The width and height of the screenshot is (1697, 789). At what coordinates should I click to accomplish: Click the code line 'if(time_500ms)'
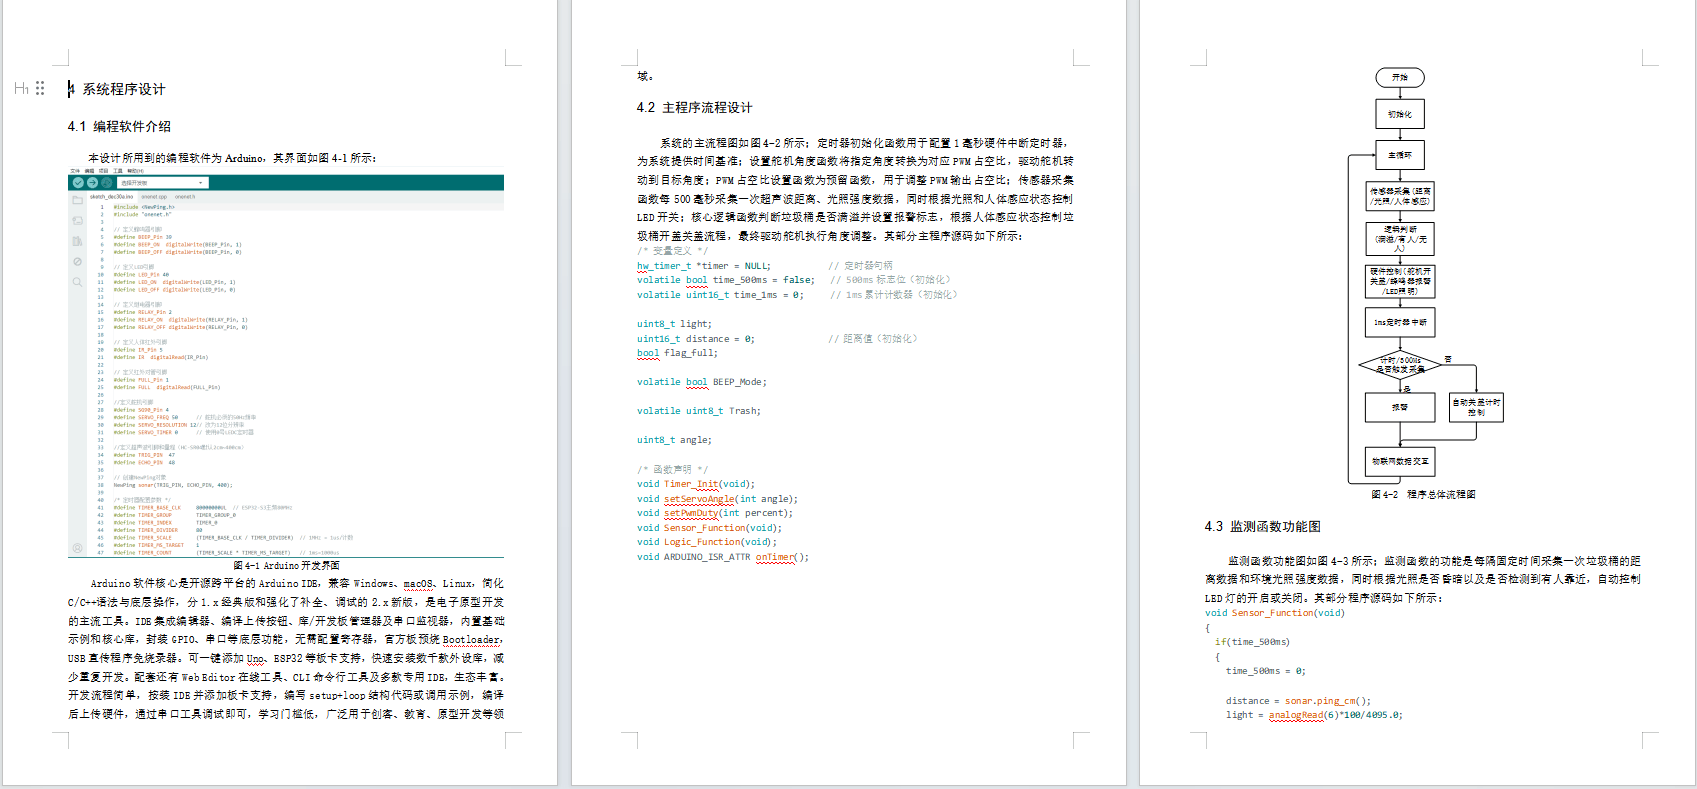click(1252, 642)
